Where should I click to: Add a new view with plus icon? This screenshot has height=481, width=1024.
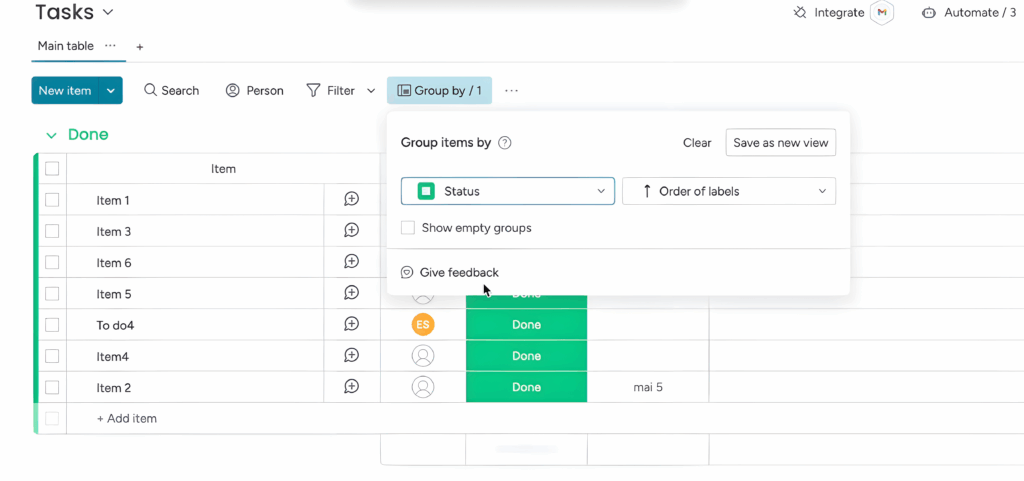pyautogui.click(x=140, y=47)
